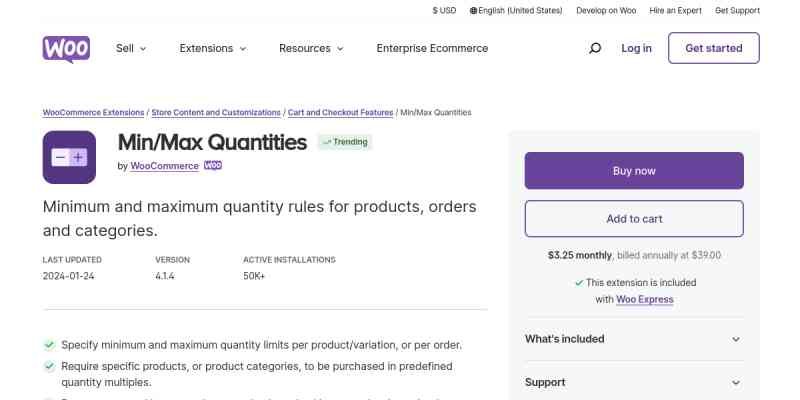The width and height of the screenshot is (800, 400).
Task: Open the Extensions dropdown menu
Action: [212, 48]
